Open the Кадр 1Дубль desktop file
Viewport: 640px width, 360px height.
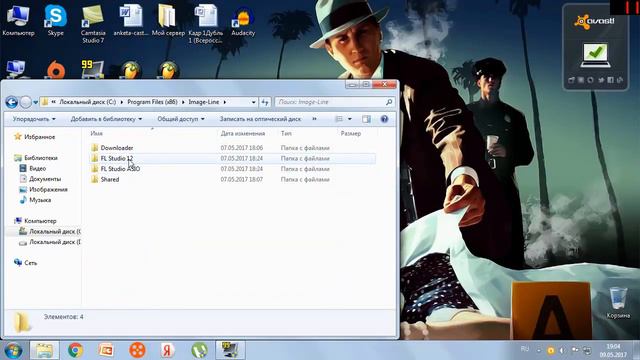(x=205, y=24)
